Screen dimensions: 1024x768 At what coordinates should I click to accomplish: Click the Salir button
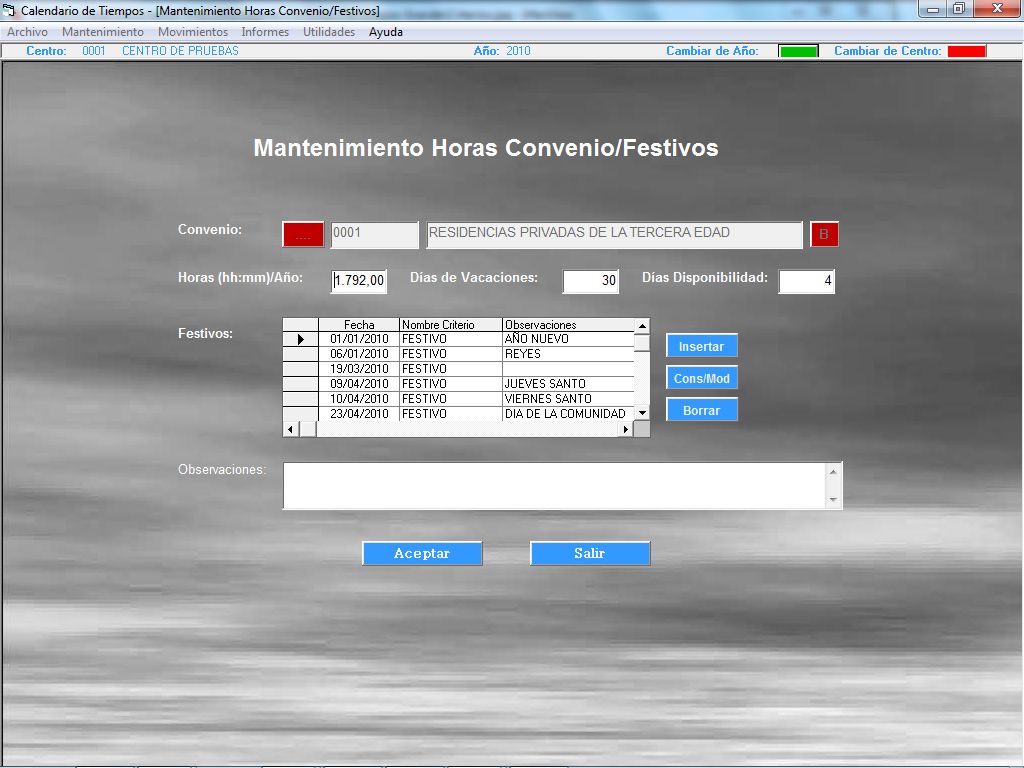590,553
